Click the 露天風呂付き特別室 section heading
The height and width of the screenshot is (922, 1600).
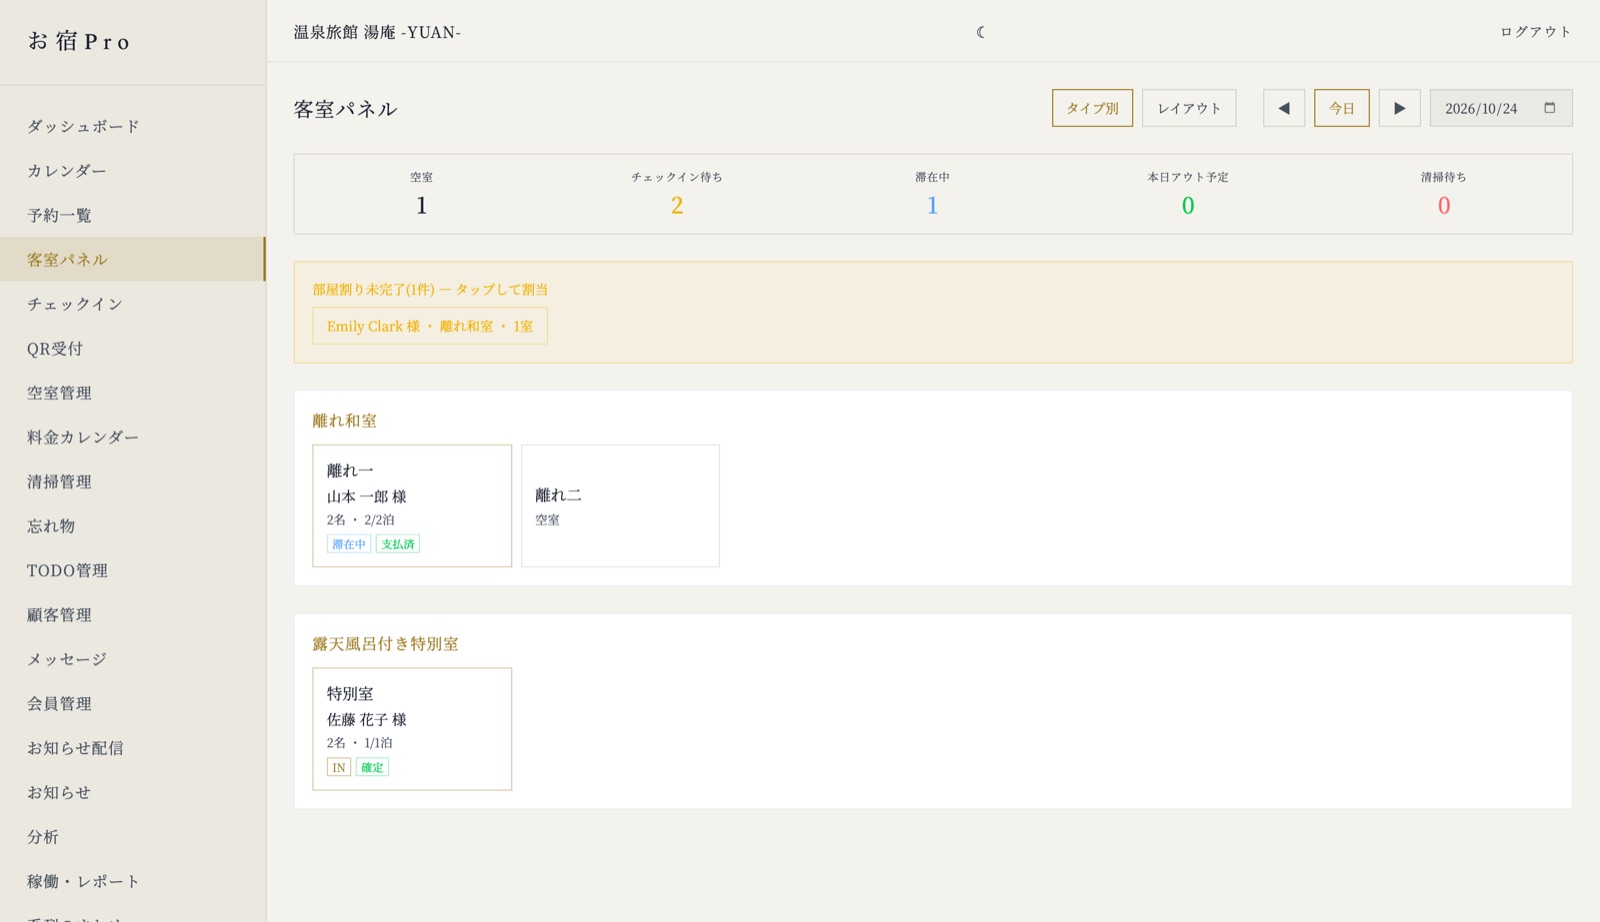(386, 644)
